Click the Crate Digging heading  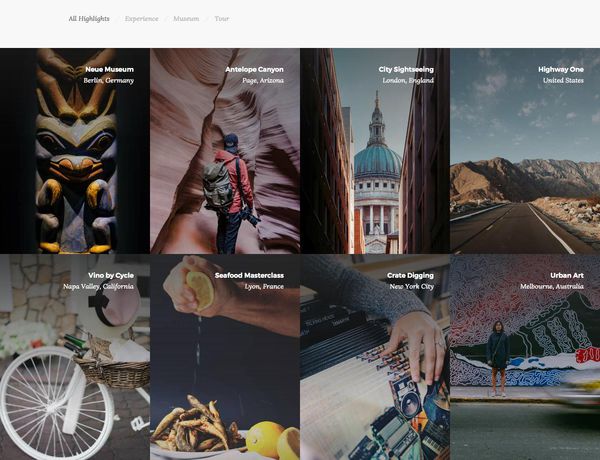click(x=411, y=275)
